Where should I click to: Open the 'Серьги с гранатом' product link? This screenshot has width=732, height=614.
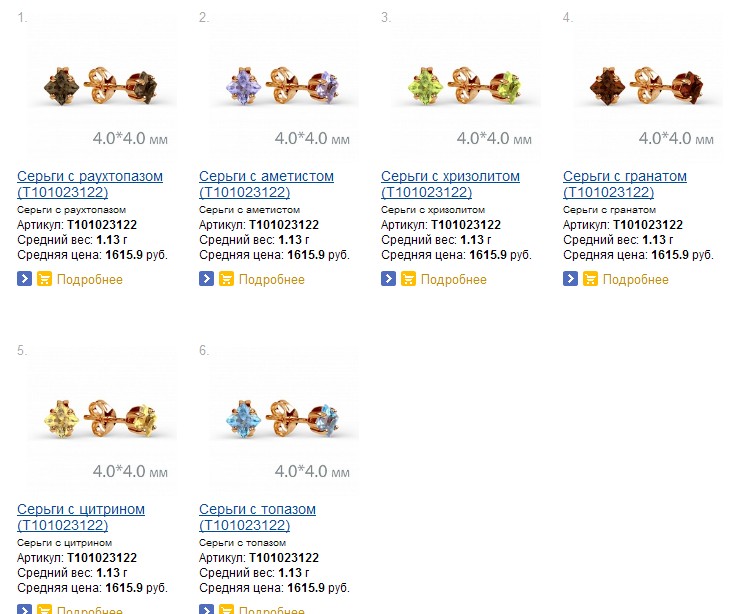[625, 177]
